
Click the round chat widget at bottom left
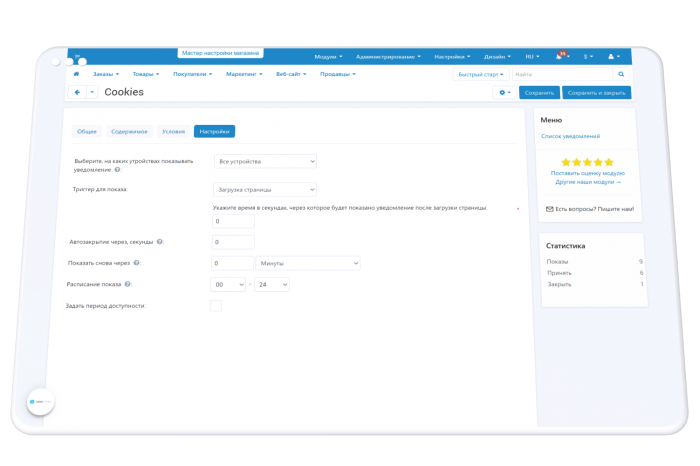tap(40, 402)
